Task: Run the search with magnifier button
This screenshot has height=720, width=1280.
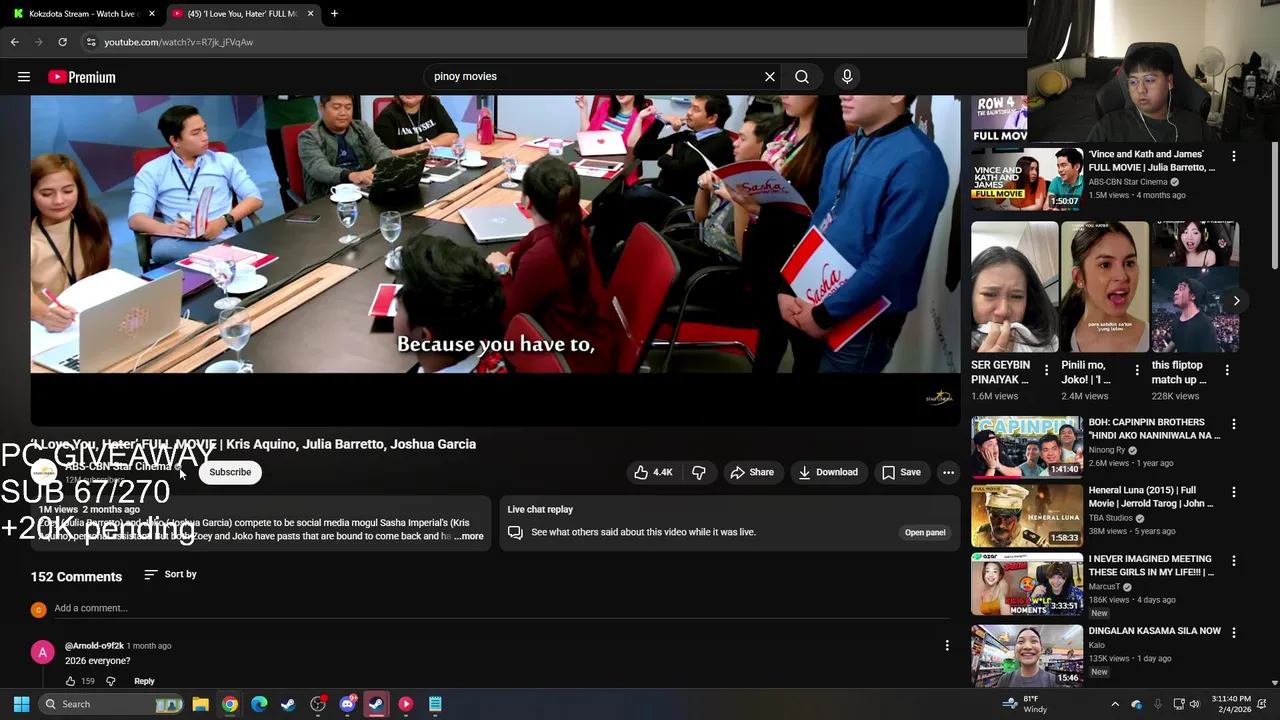Action: click(802, 77)
